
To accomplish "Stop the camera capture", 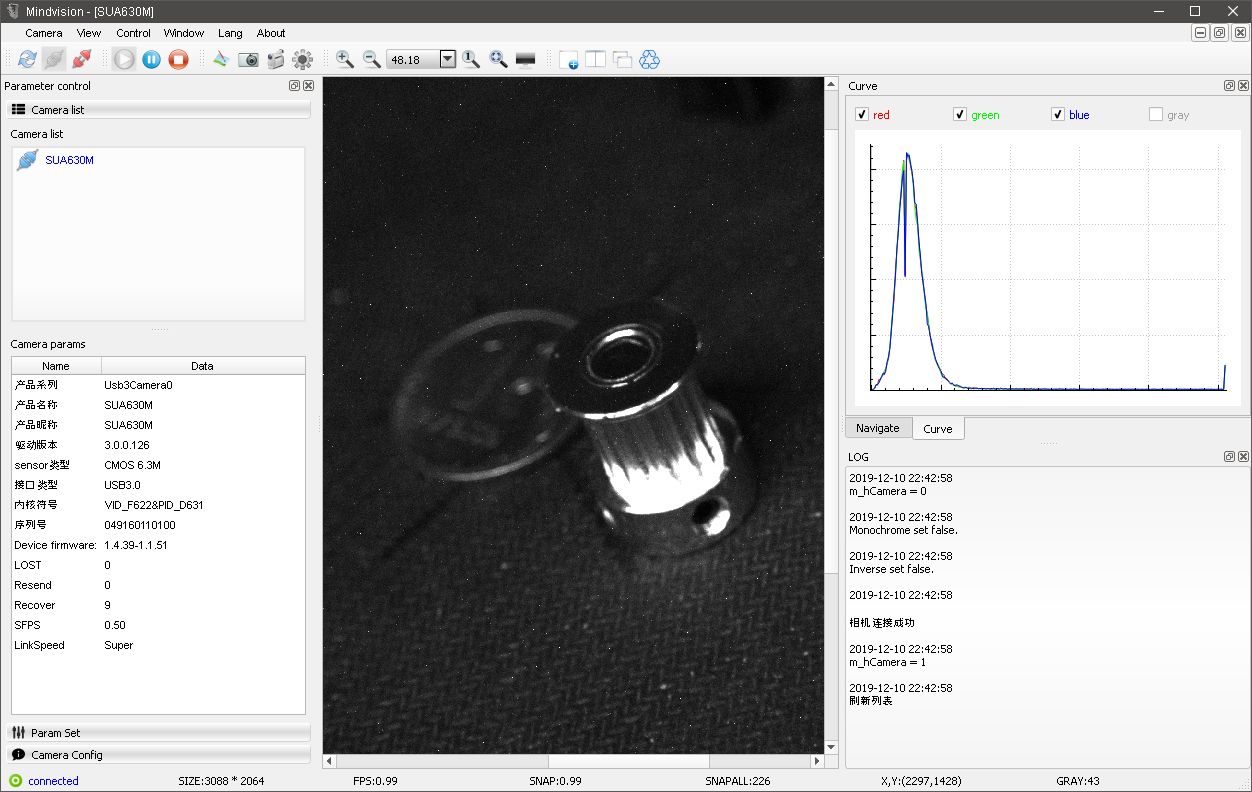I will click(178, 60).
